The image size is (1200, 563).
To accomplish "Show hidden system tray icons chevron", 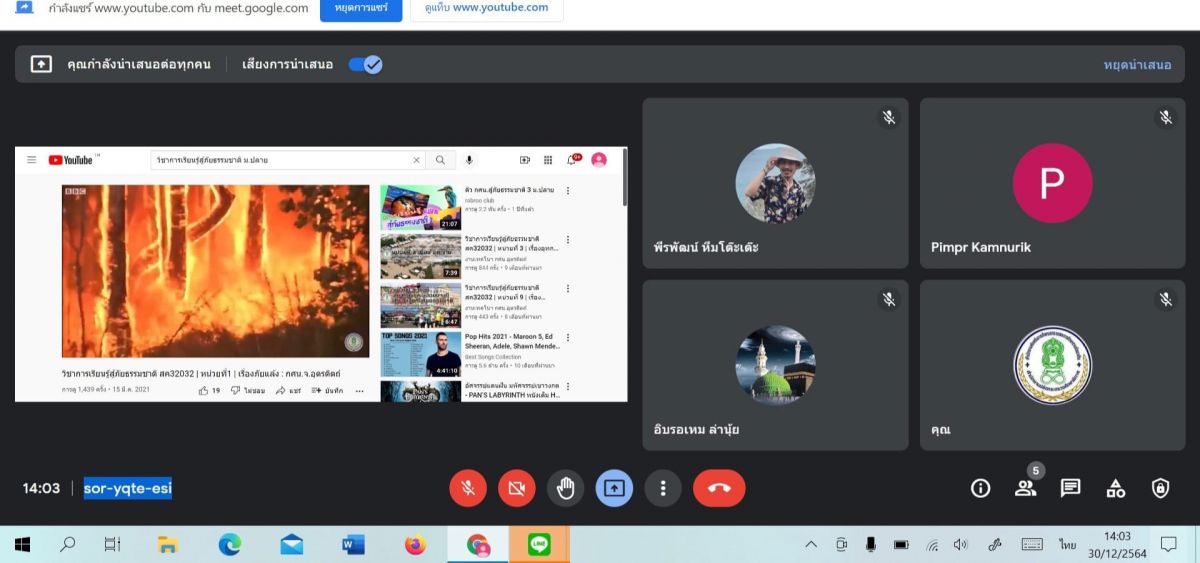I will pos(811,545).
